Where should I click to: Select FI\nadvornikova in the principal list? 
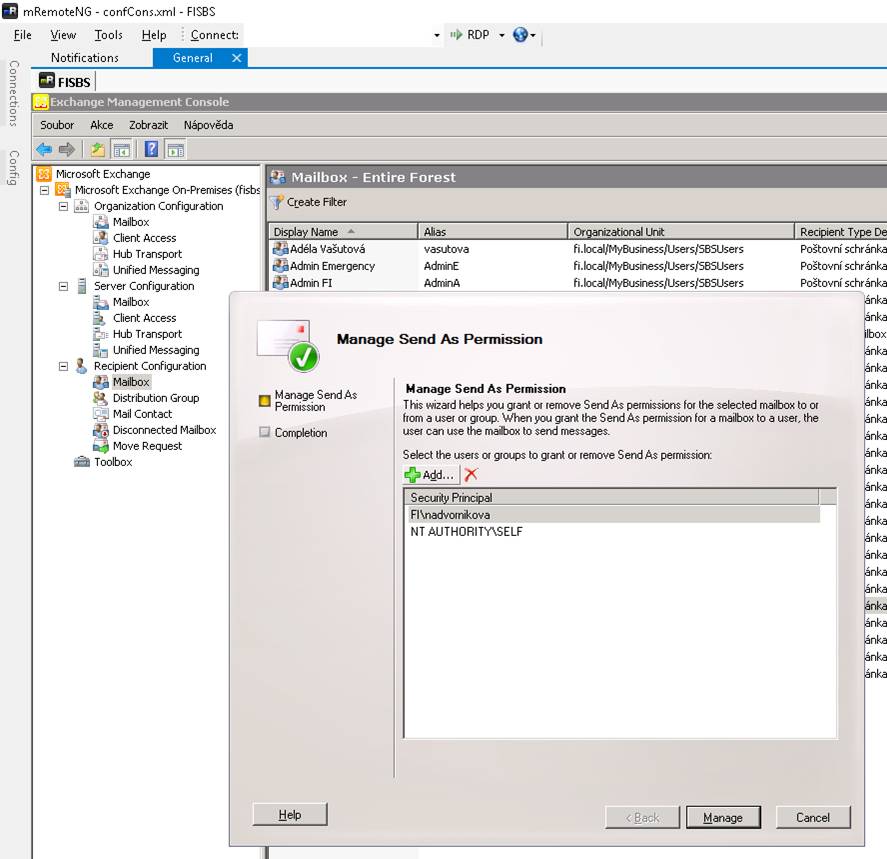click(450, 514)
